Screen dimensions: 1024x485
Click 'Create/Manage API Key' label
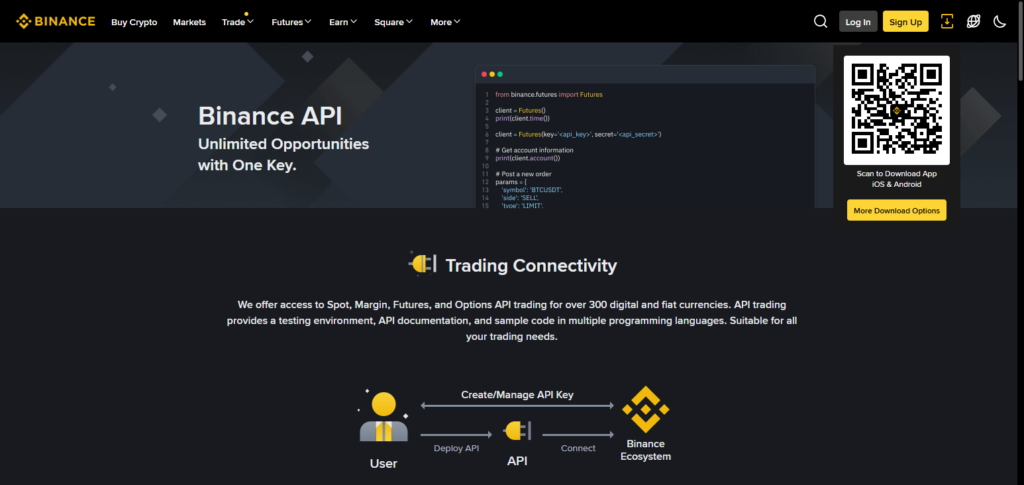pos(517,394)
